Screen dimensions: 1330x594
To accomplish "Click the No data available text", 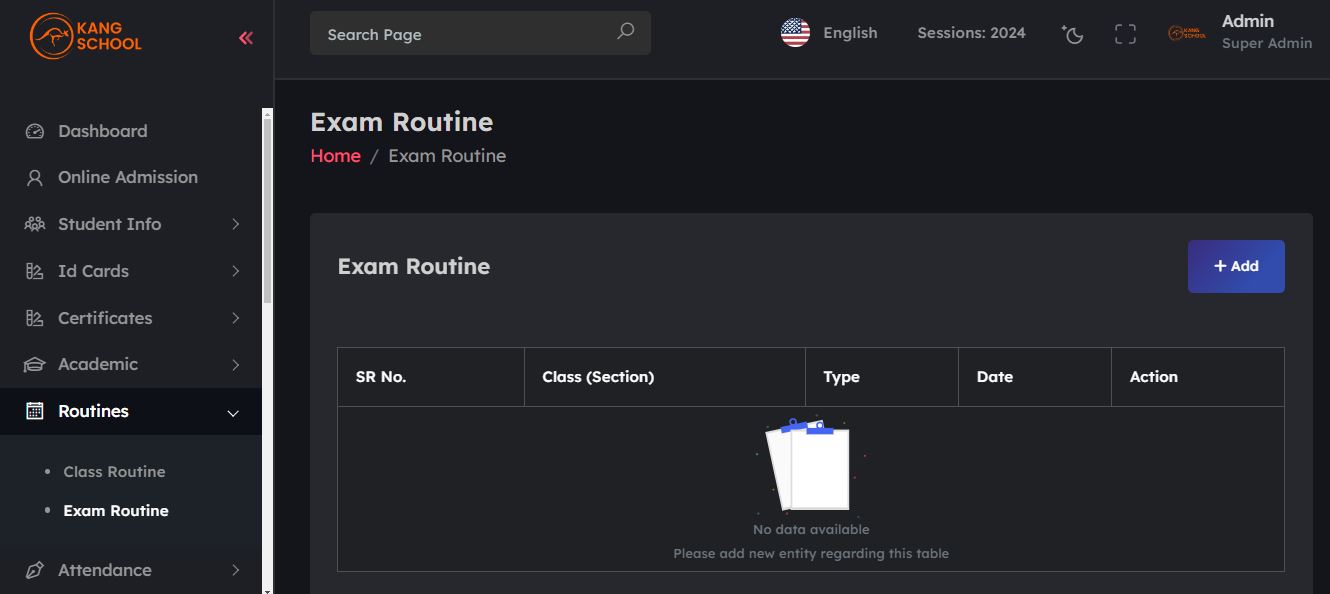I will pyautogui.click(x=811, y=529).
